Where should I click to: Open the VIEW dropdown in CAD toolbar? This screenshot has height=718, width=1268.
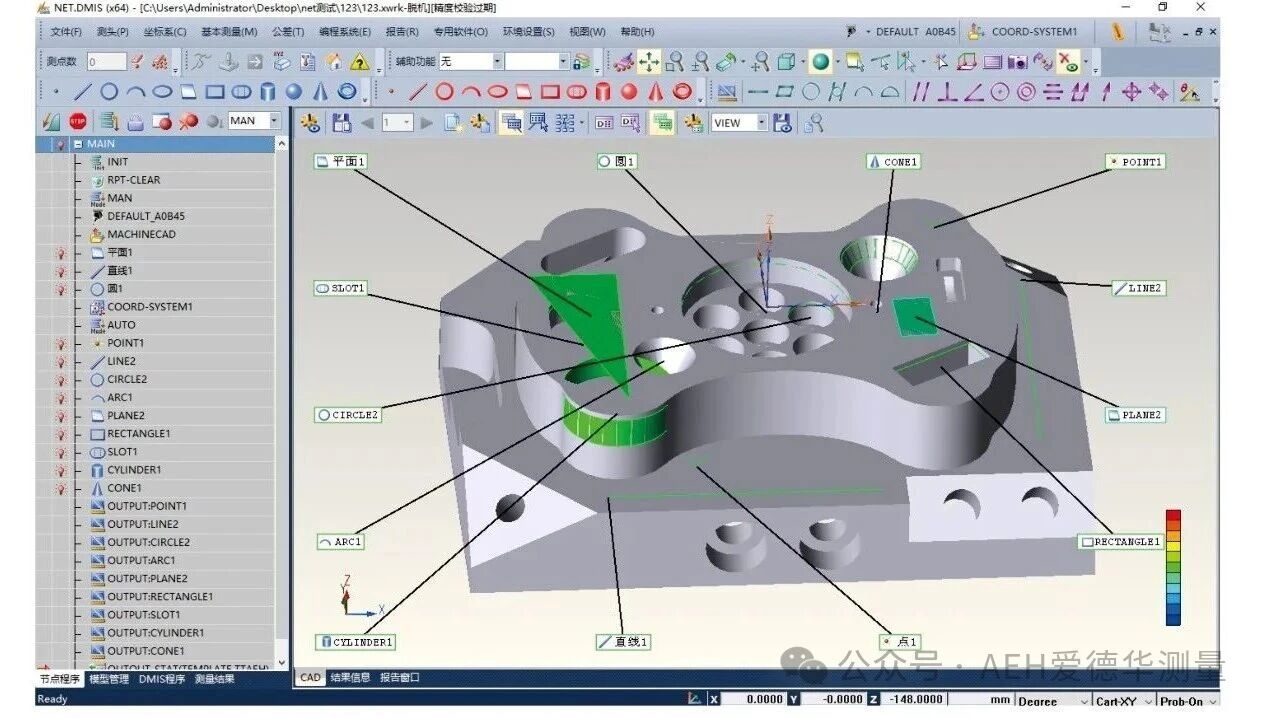point(761,123)
